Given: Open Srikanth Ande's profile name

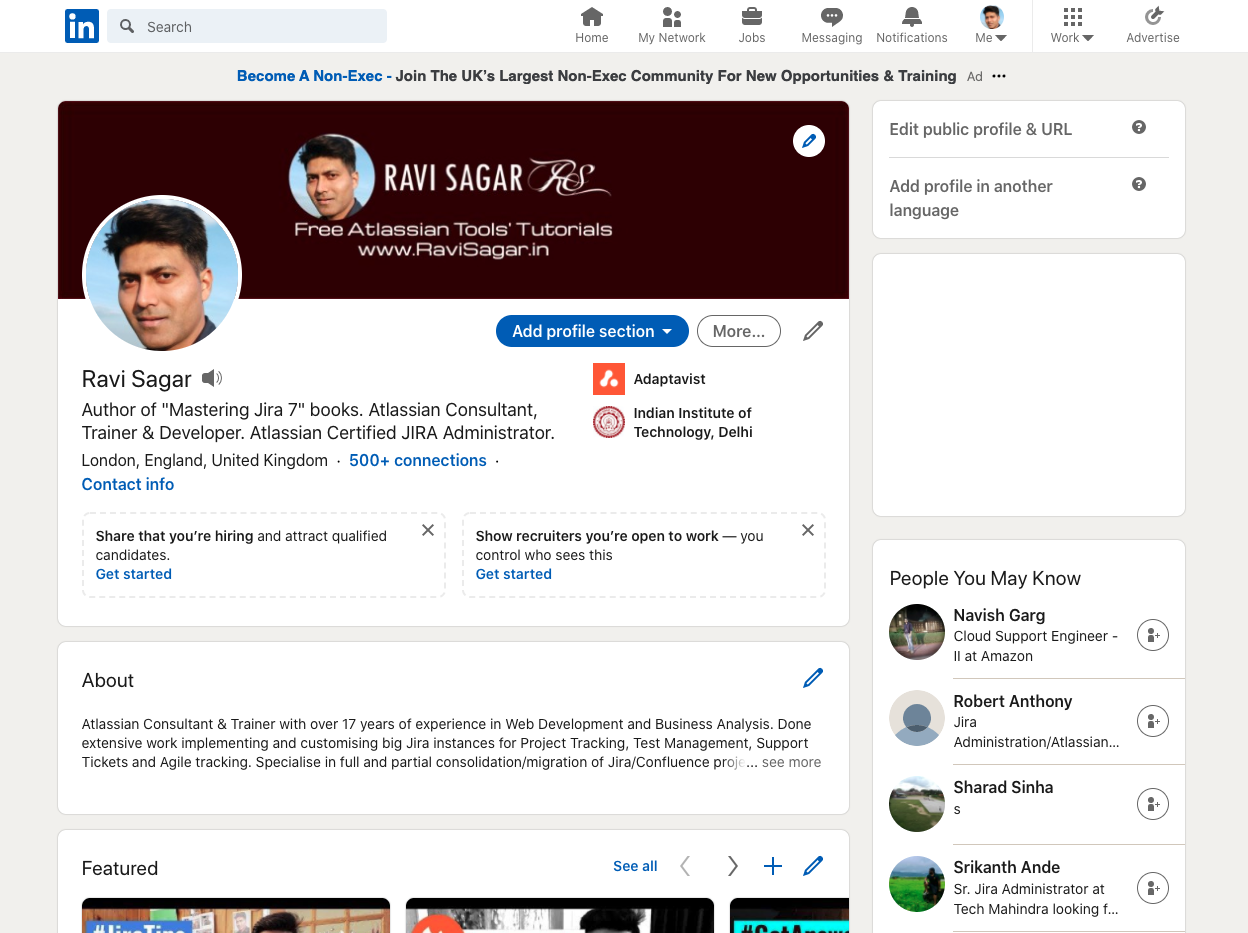Looking at the screenshot, I should click(1007, 867).
